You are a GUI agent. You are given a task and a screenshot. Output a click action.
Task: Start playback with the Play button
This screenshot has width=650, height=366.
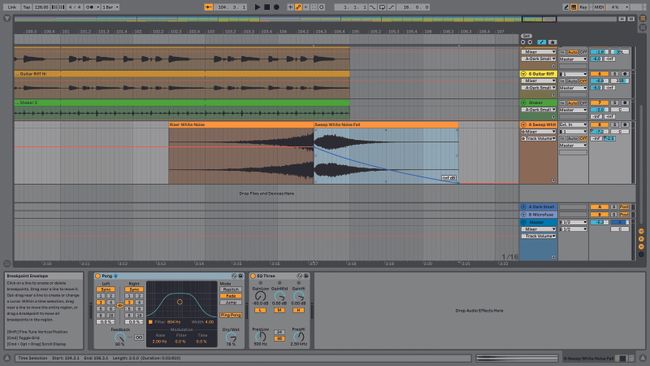tap(257, 7)
